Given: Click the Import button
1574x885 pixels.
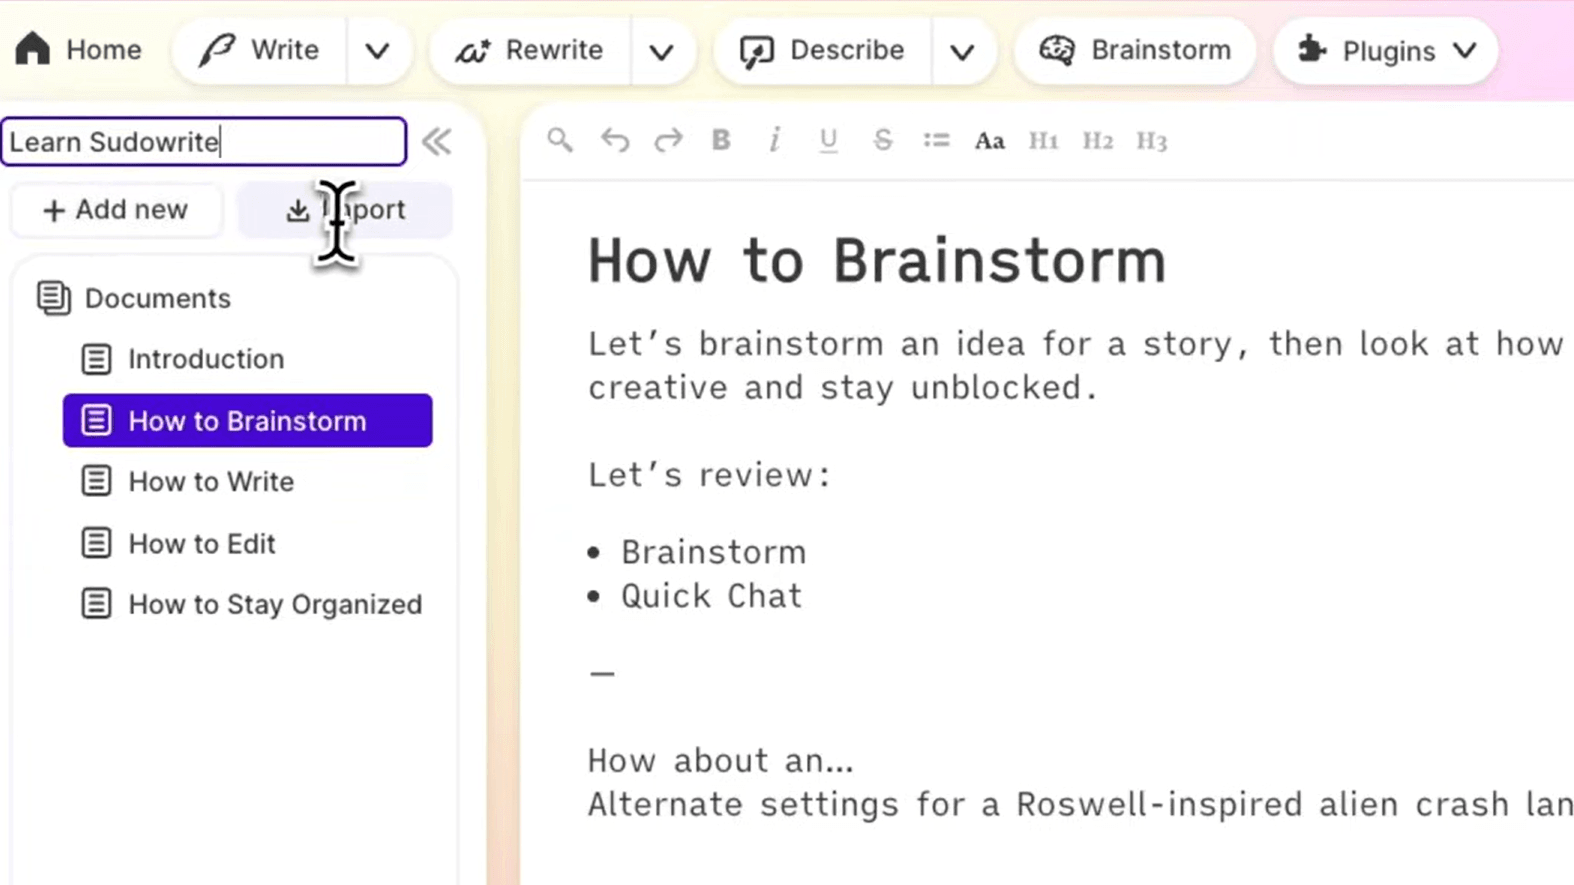Looking at the screenshot, I should 345,210.
